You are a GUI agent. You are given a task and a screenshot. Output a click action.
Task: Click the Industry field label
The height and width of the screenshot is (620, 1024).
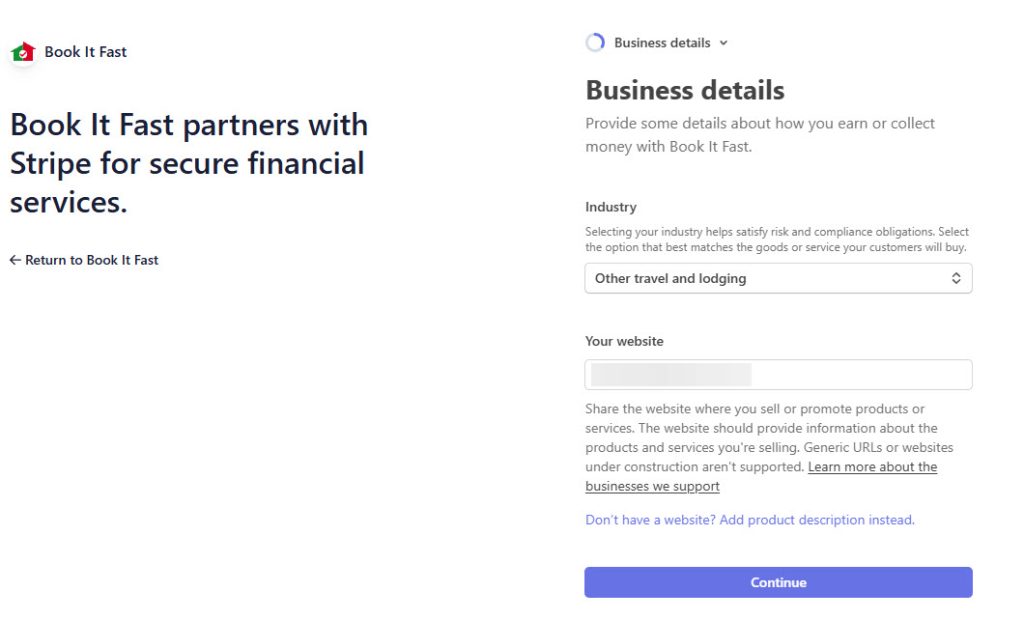611,207
